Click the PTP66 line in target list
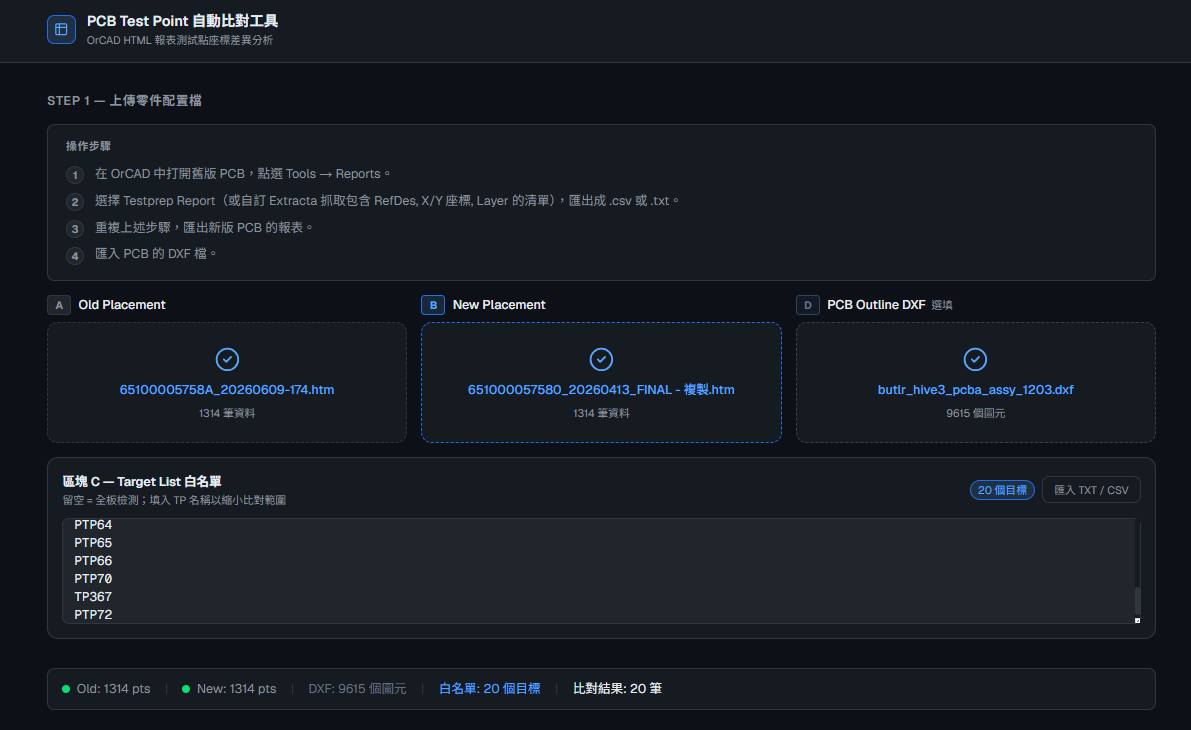The width and height of the screenshot is (1191, 730). pyautogui.click(x=93, y=561)
